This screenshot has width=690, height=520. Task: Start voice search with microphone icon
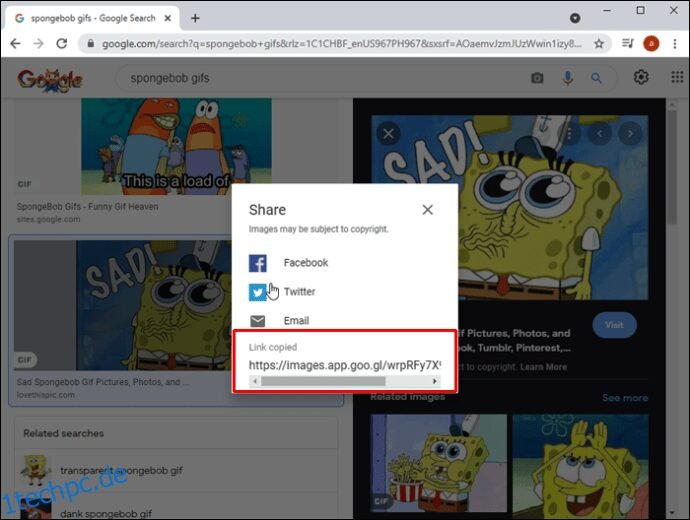point(568,78)
